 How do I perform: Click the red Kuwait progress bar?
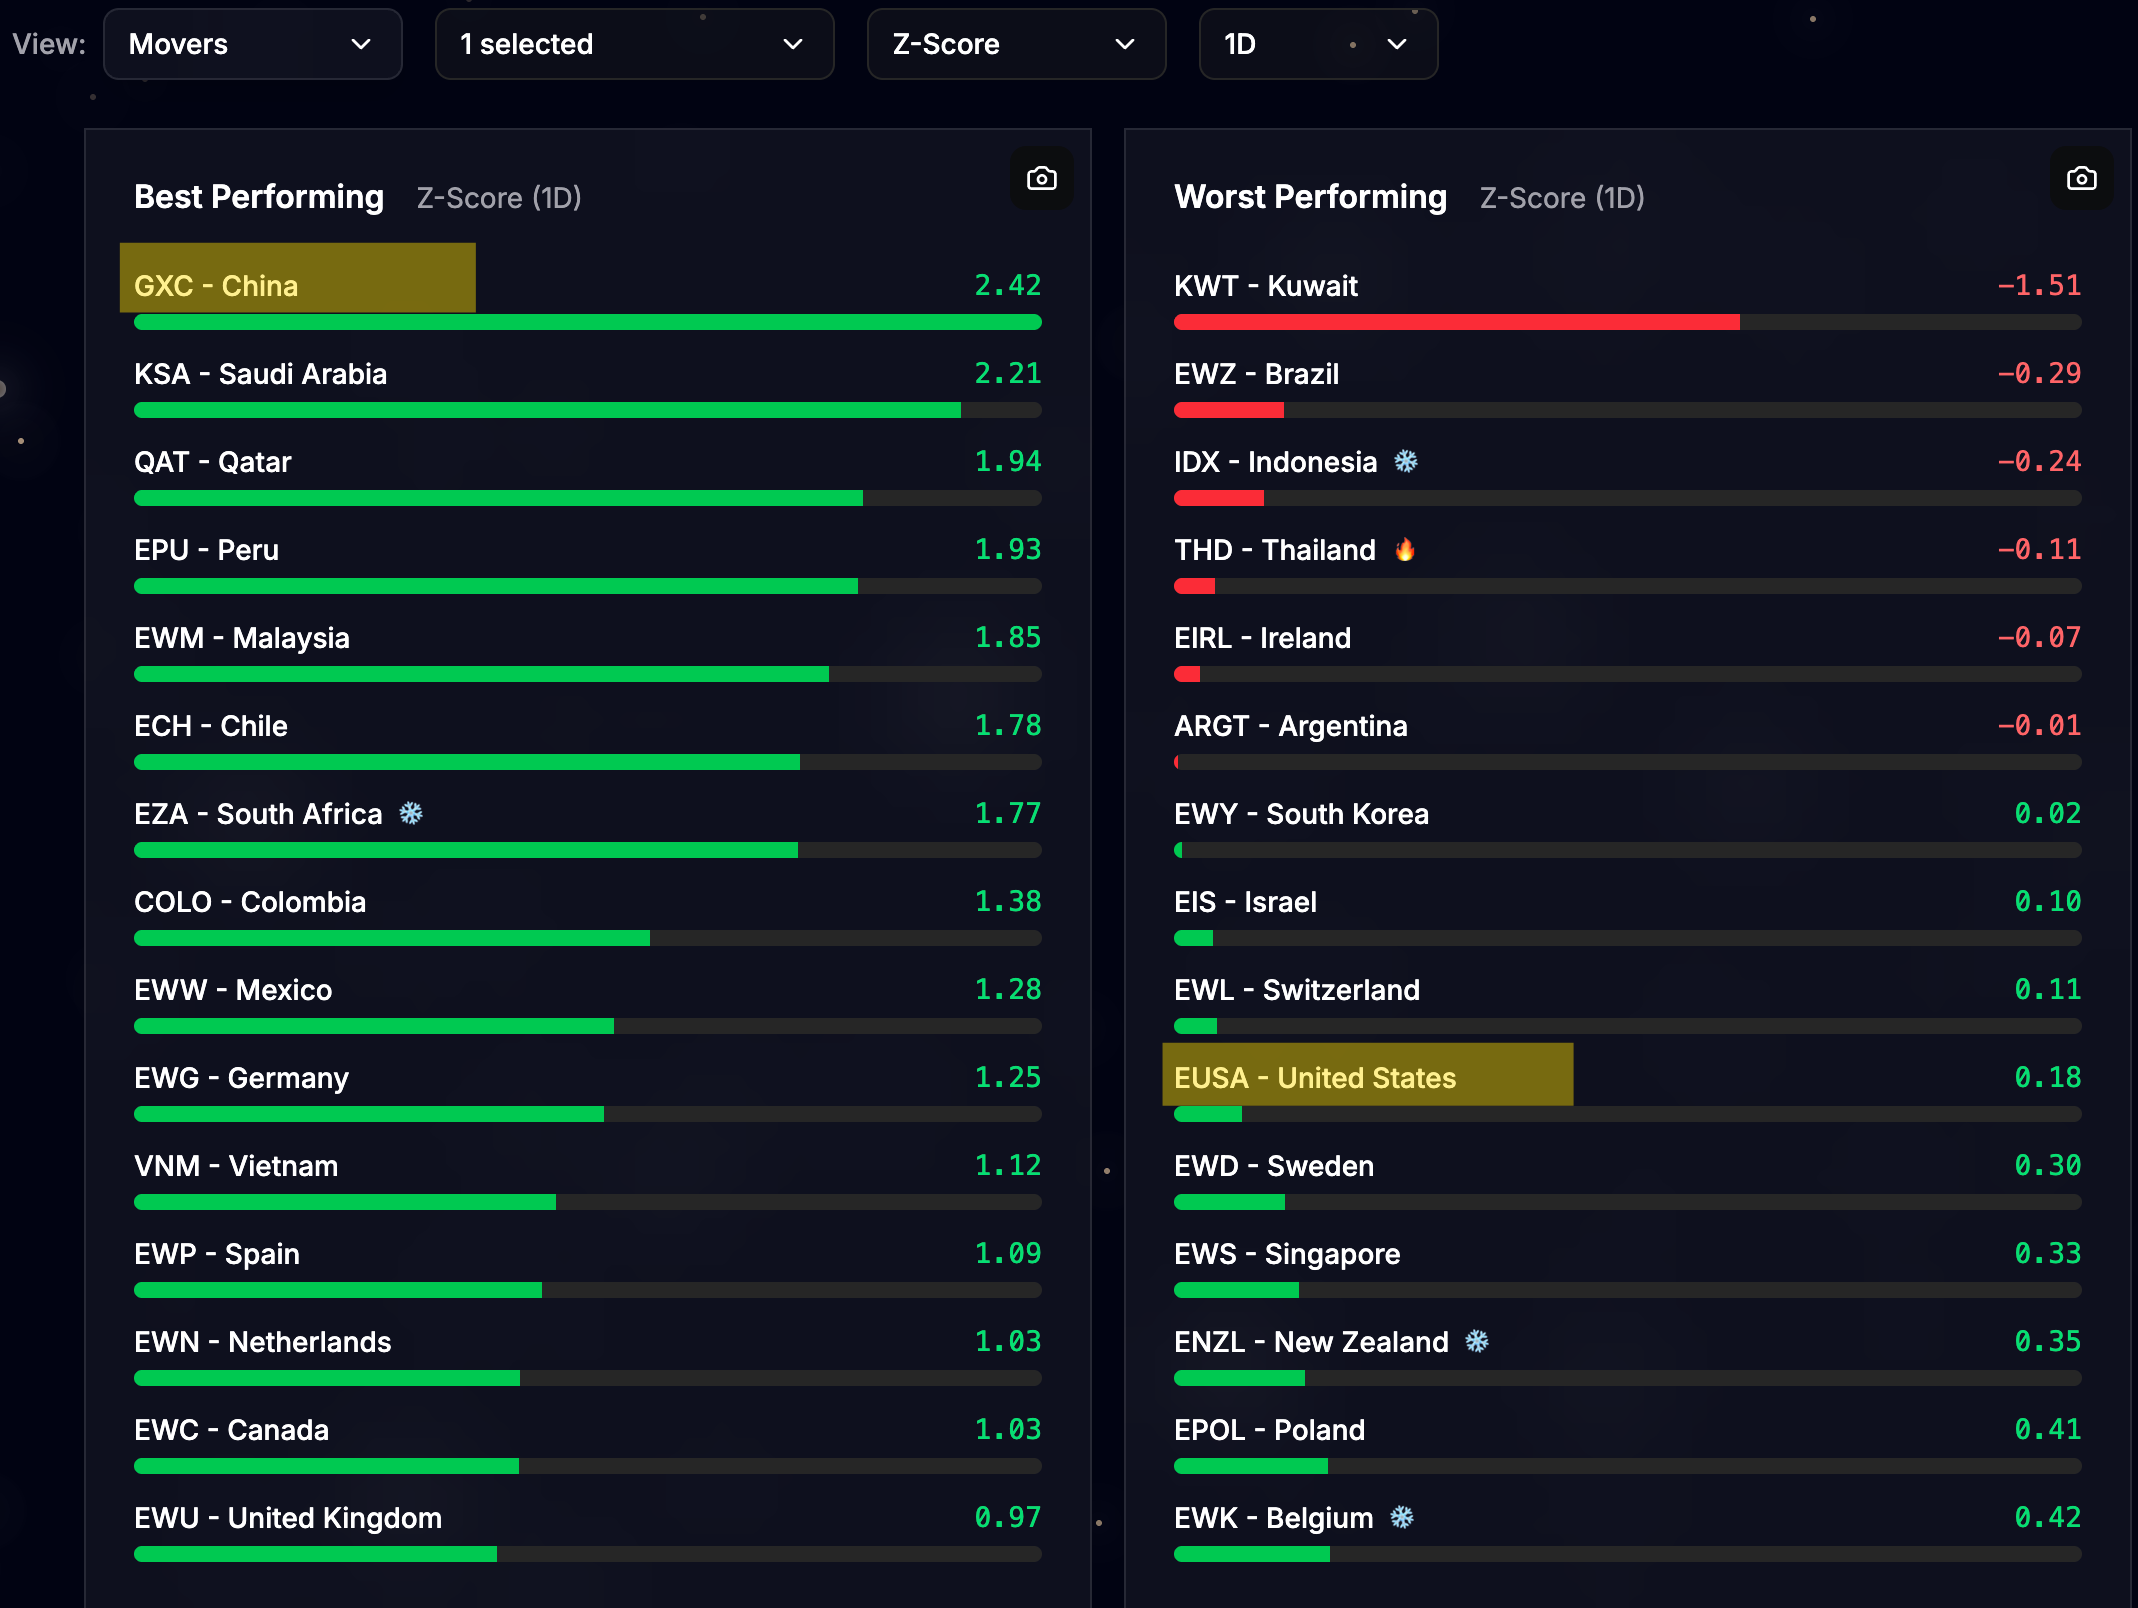[x=1455, y=322]
